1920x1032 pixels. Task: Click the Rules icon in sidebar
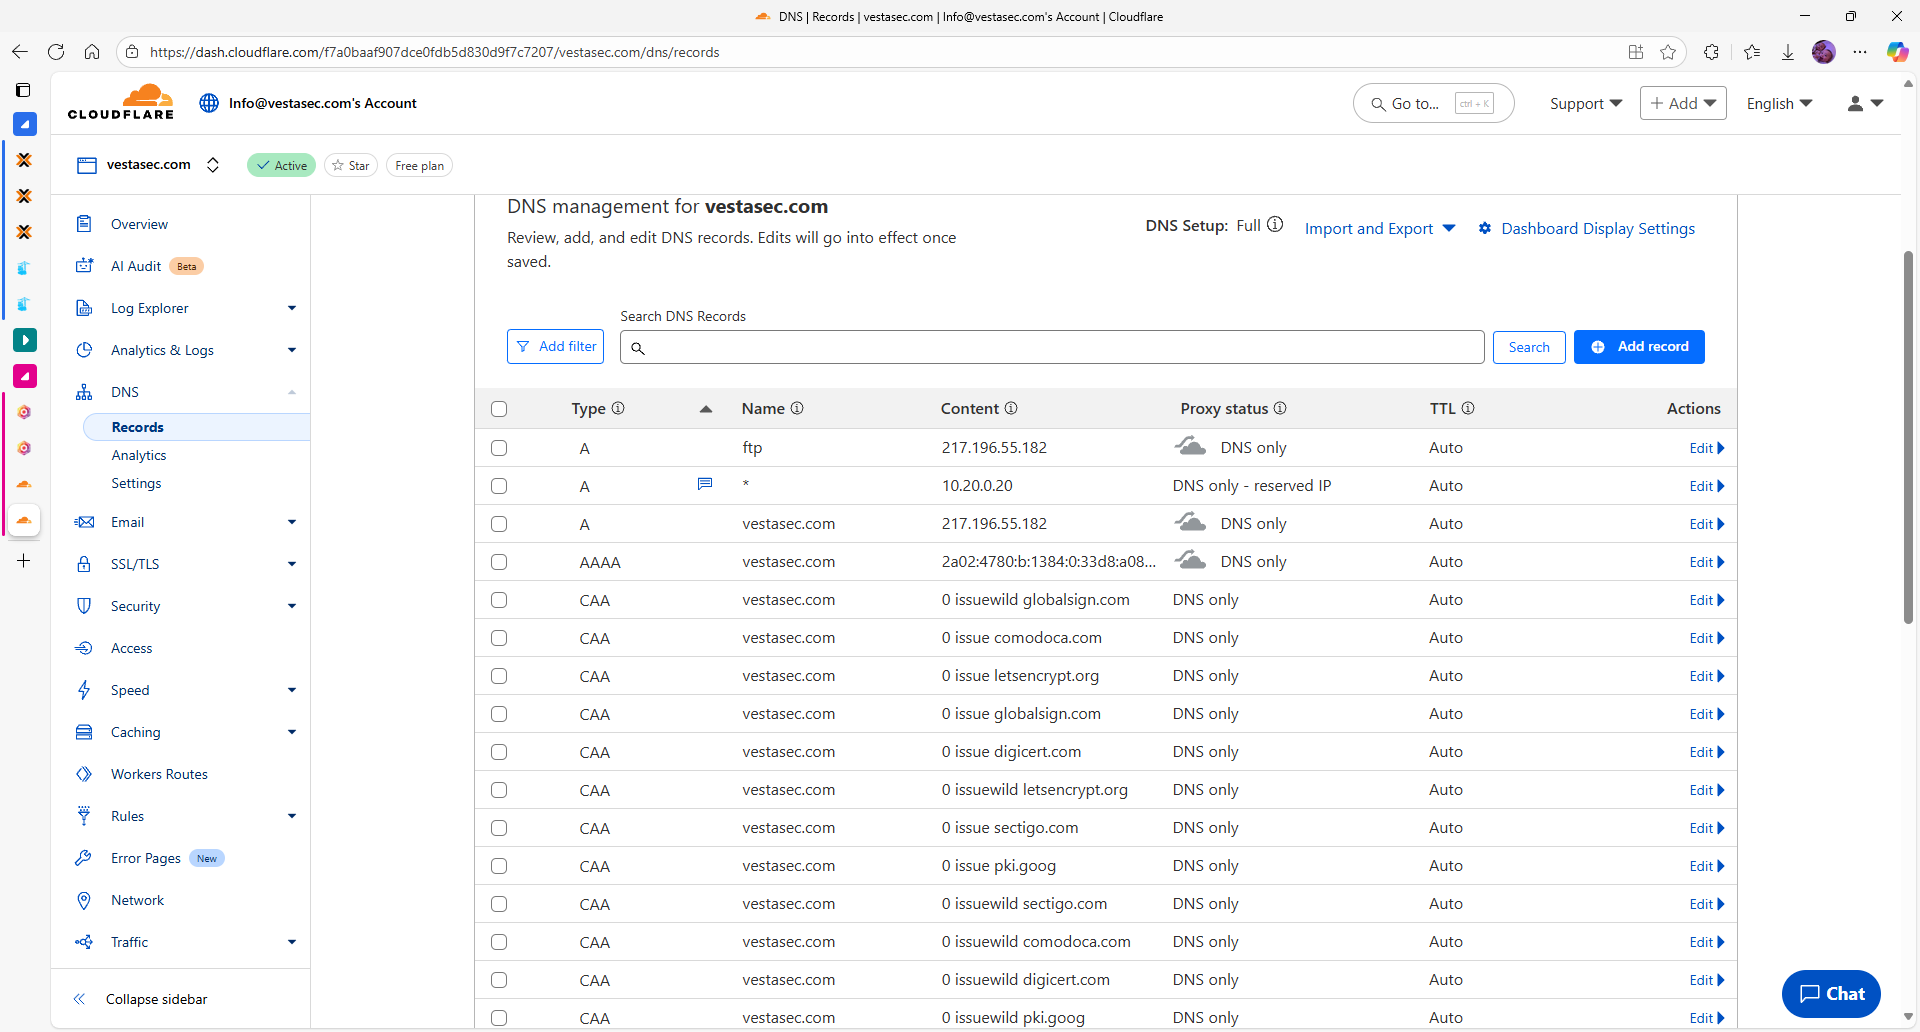coord(84,816)
